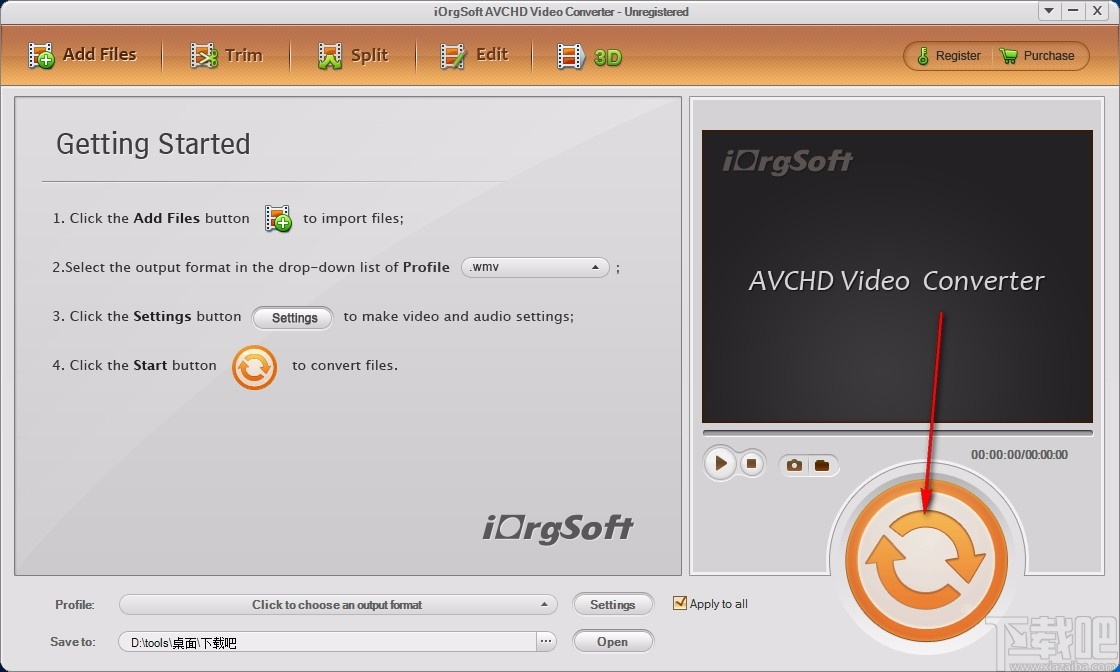Viewport: 1120px width, 672px height.
Task: Browse save location with the ellipsis button
Action: coord(545,641)
